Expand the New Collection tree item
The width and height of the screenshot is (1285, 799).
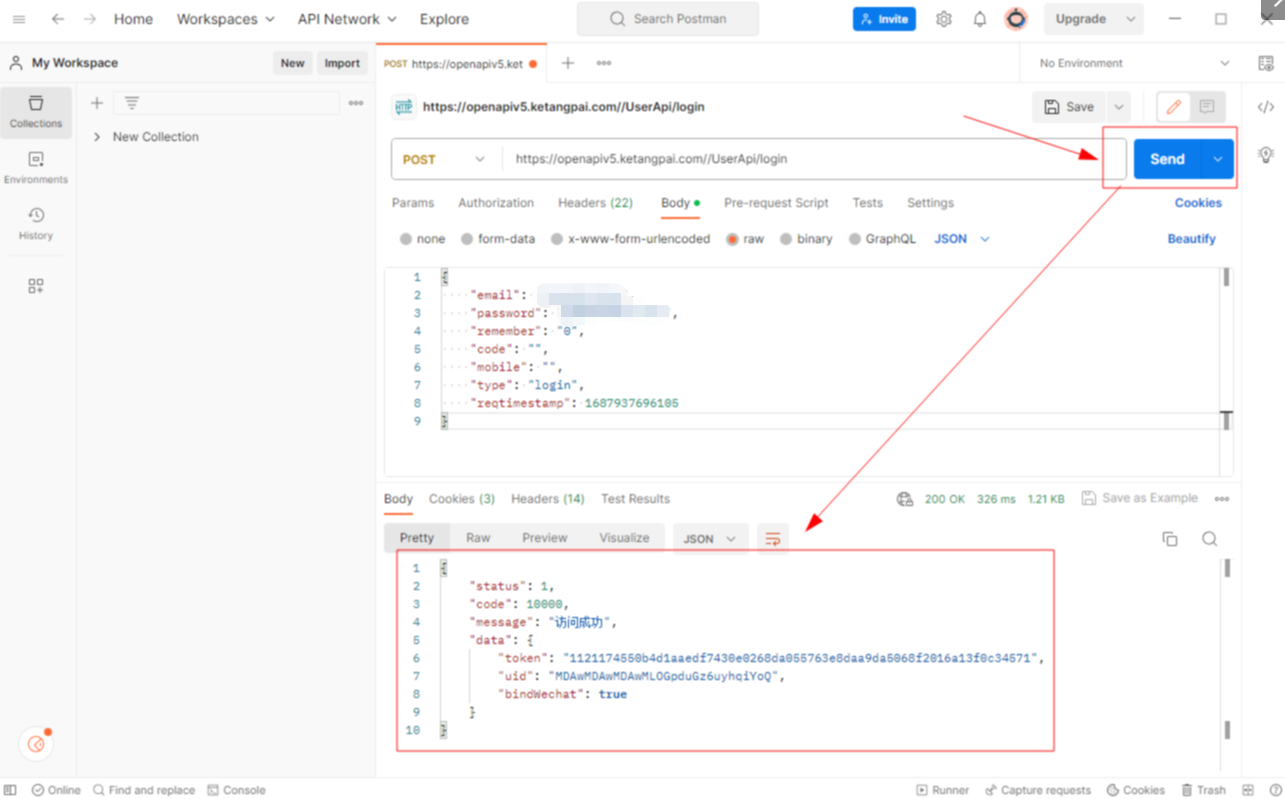coord(97,137)
